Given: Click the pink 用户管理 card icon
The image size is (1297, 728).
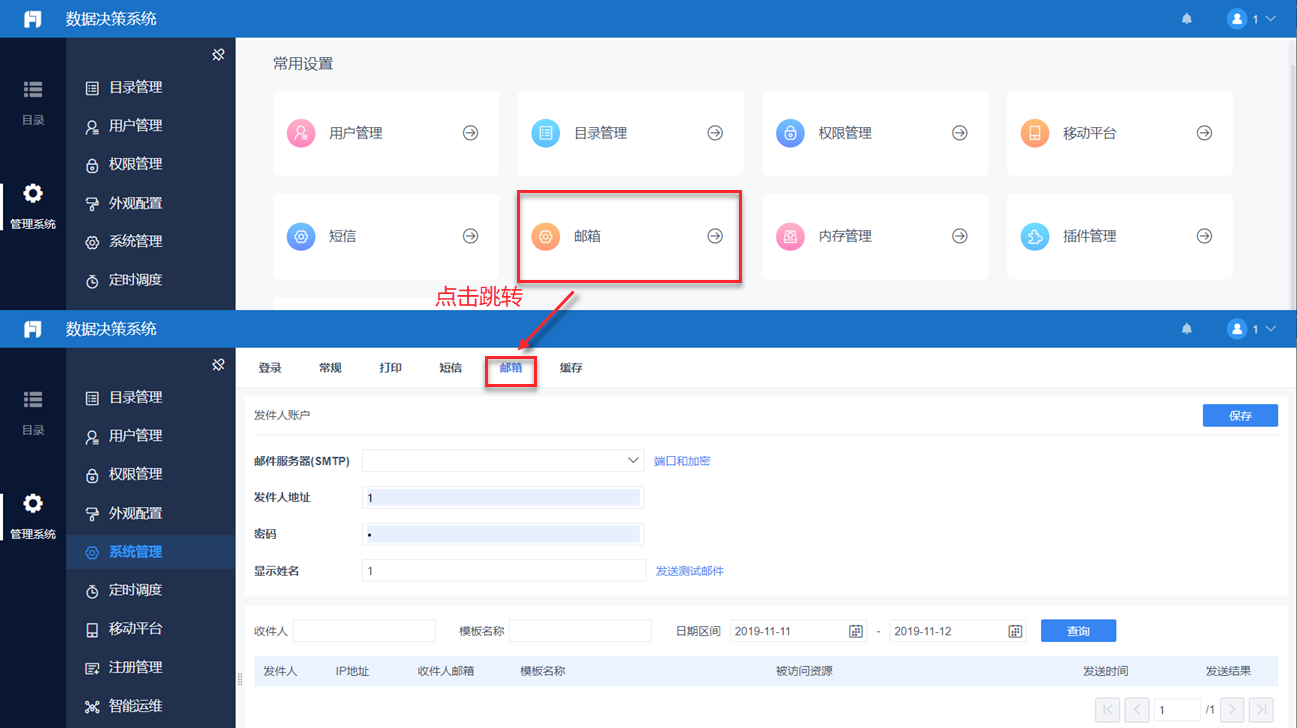Looking at the screenshot, I should point(301,133).
